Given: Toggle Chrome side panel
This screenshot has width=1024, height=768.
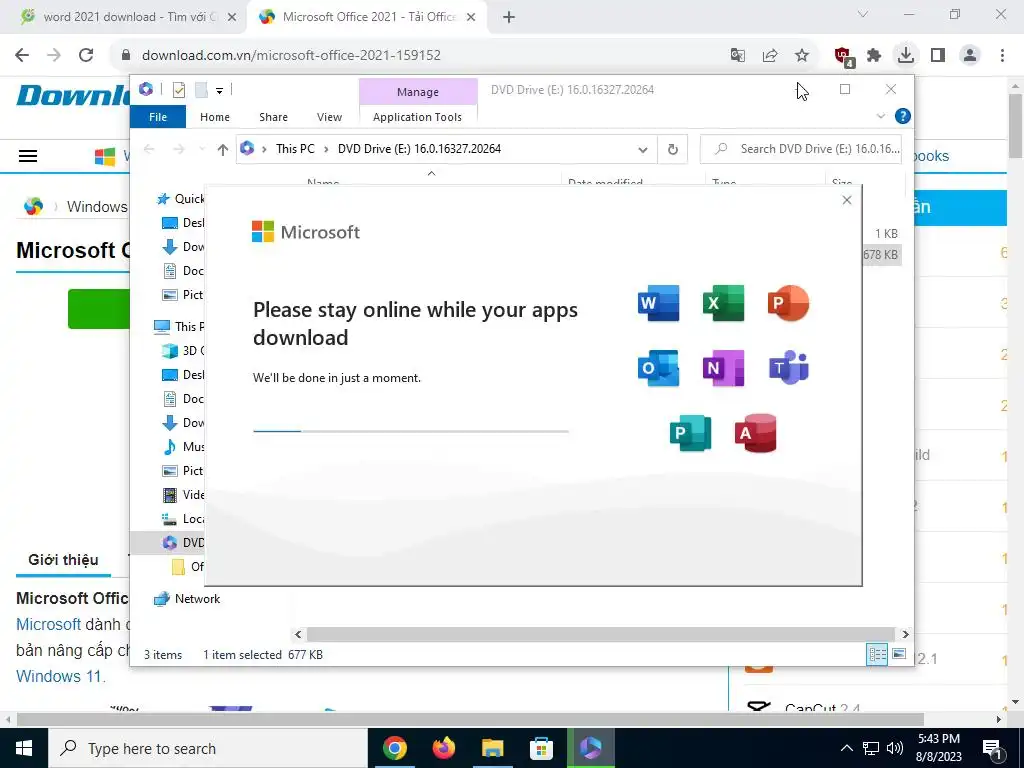Looking at the screenshot, I should (x=938, y=55).
